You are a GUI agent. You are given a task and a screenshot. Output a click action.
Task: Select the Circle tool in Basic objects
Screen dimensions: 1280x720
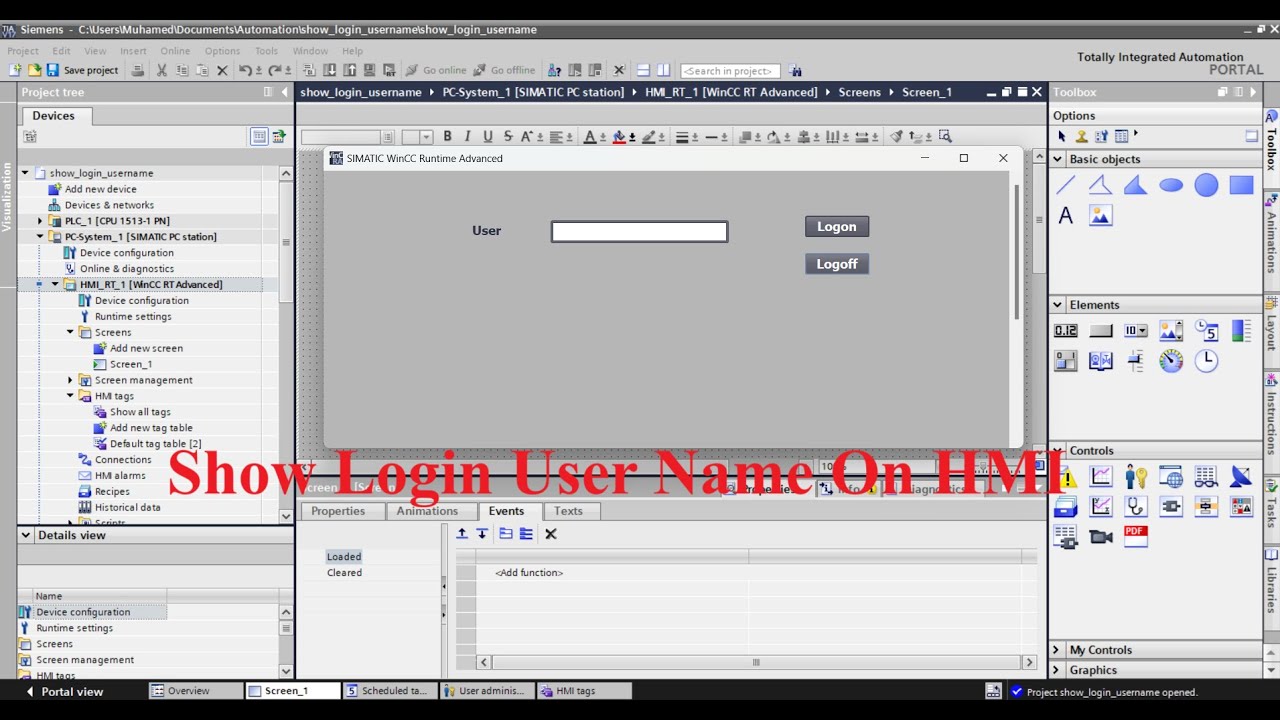[1206, 185]
